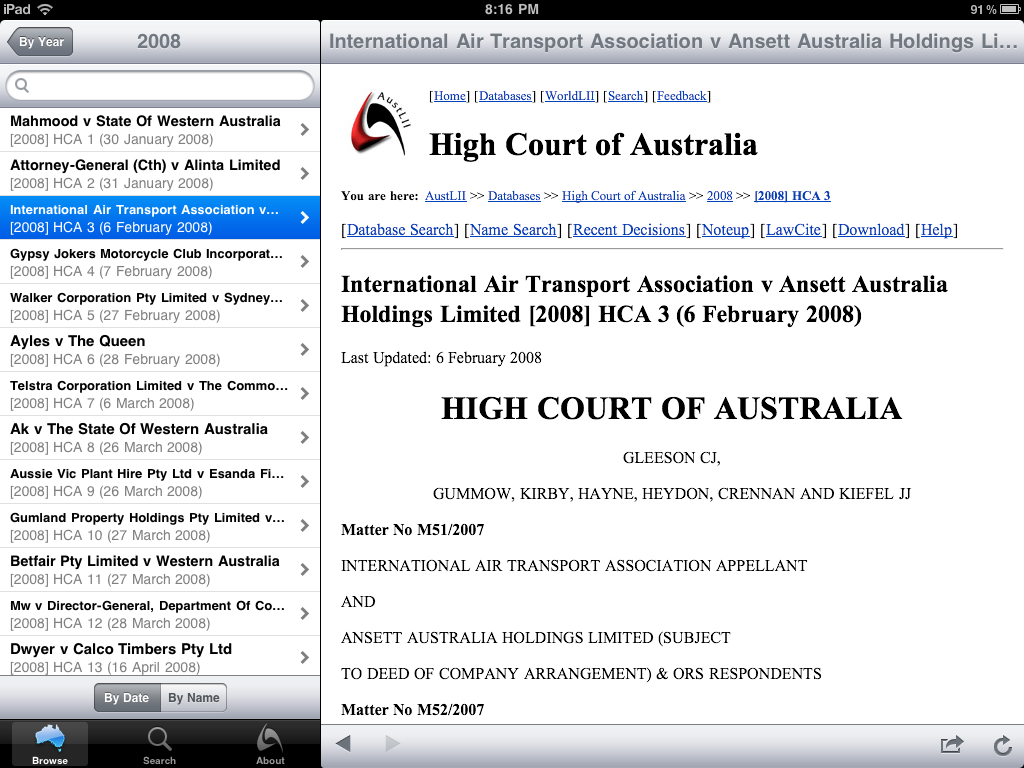1024x768 pixels.
Task: Open Walker Corporation Pty Limited case
Action: click(x=159, y=306)
